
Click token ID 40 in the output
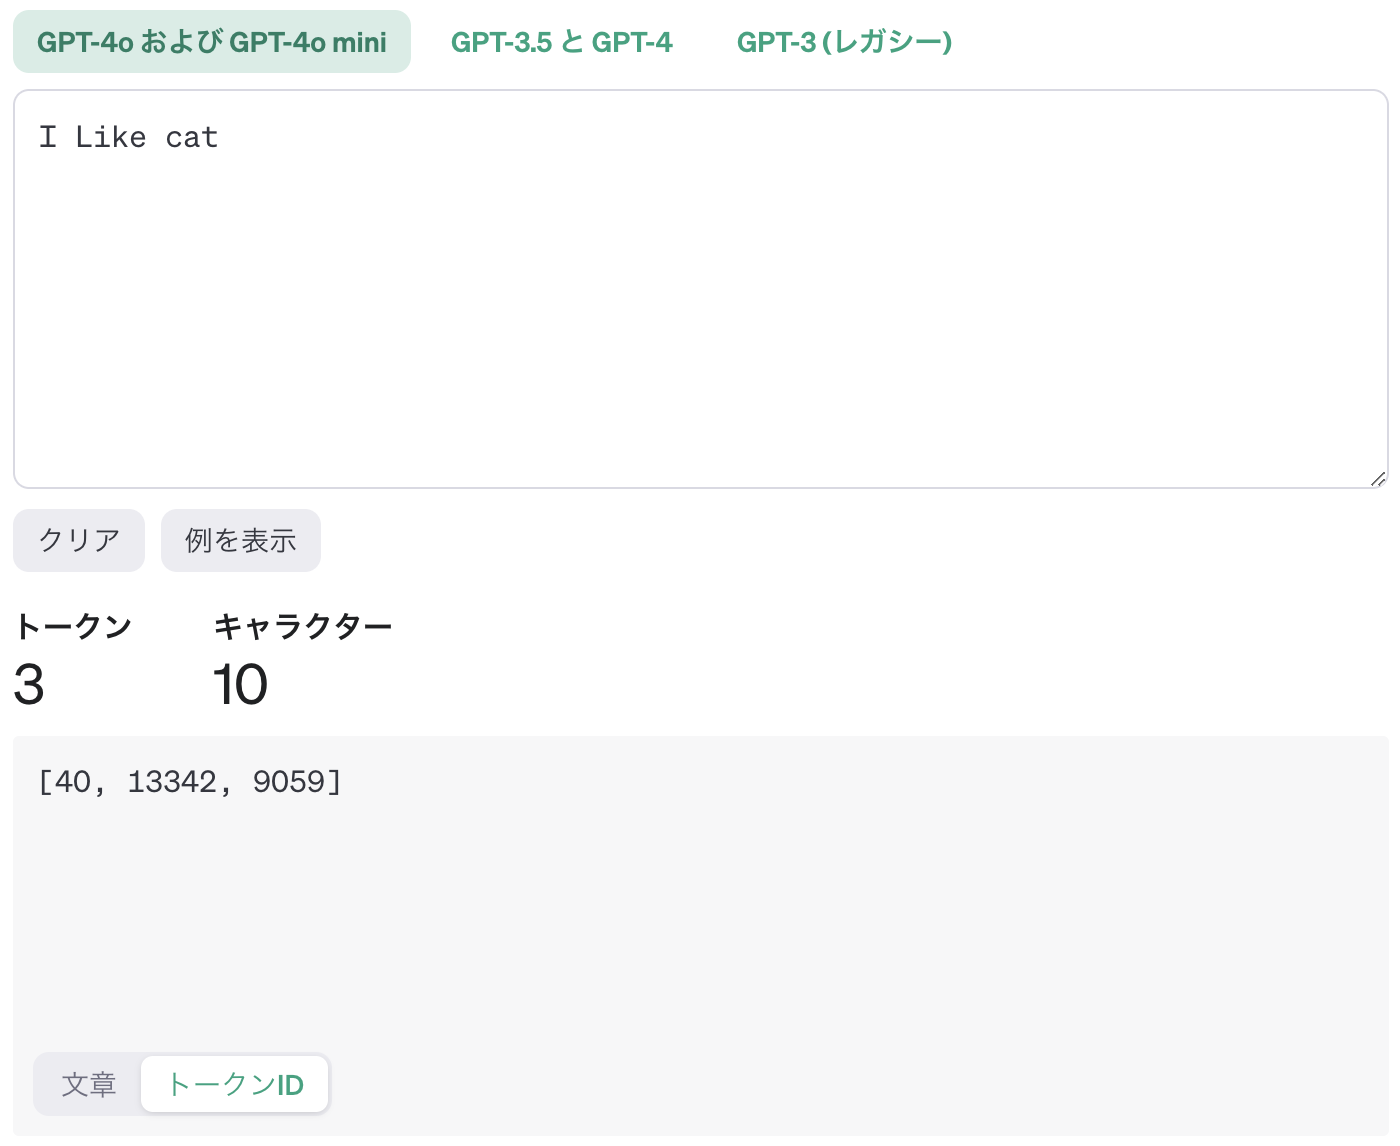pyautogui.click(x=73, y=782)
